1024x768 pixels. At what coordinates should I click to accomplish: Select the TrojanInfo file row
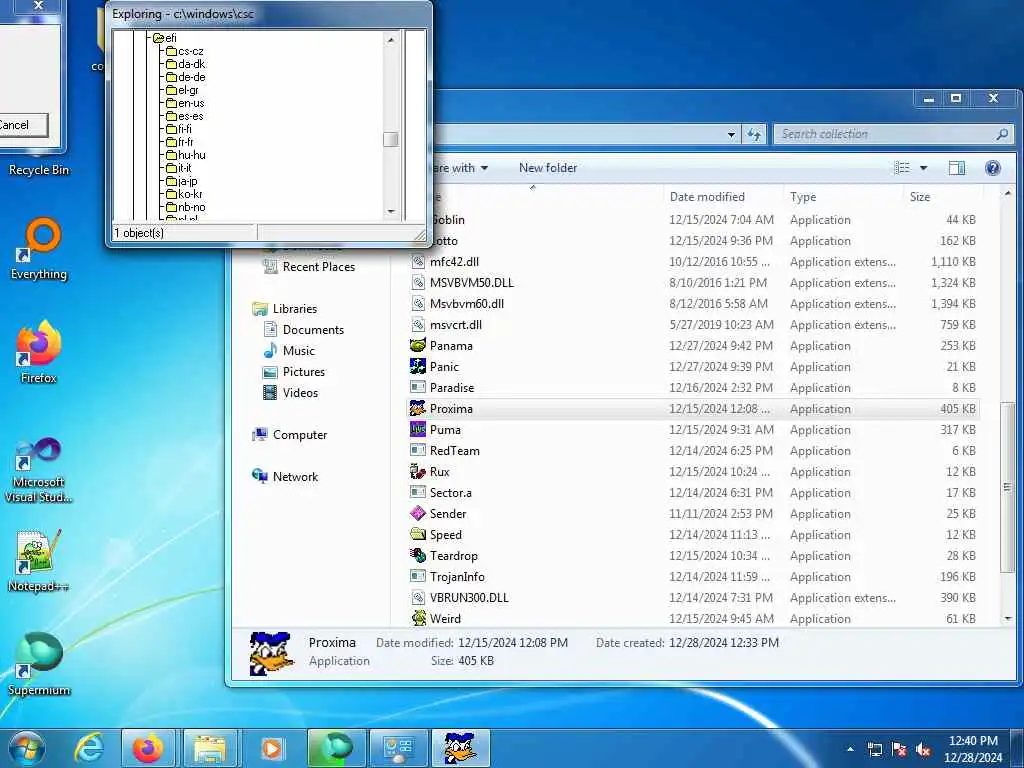pos(693,576)
